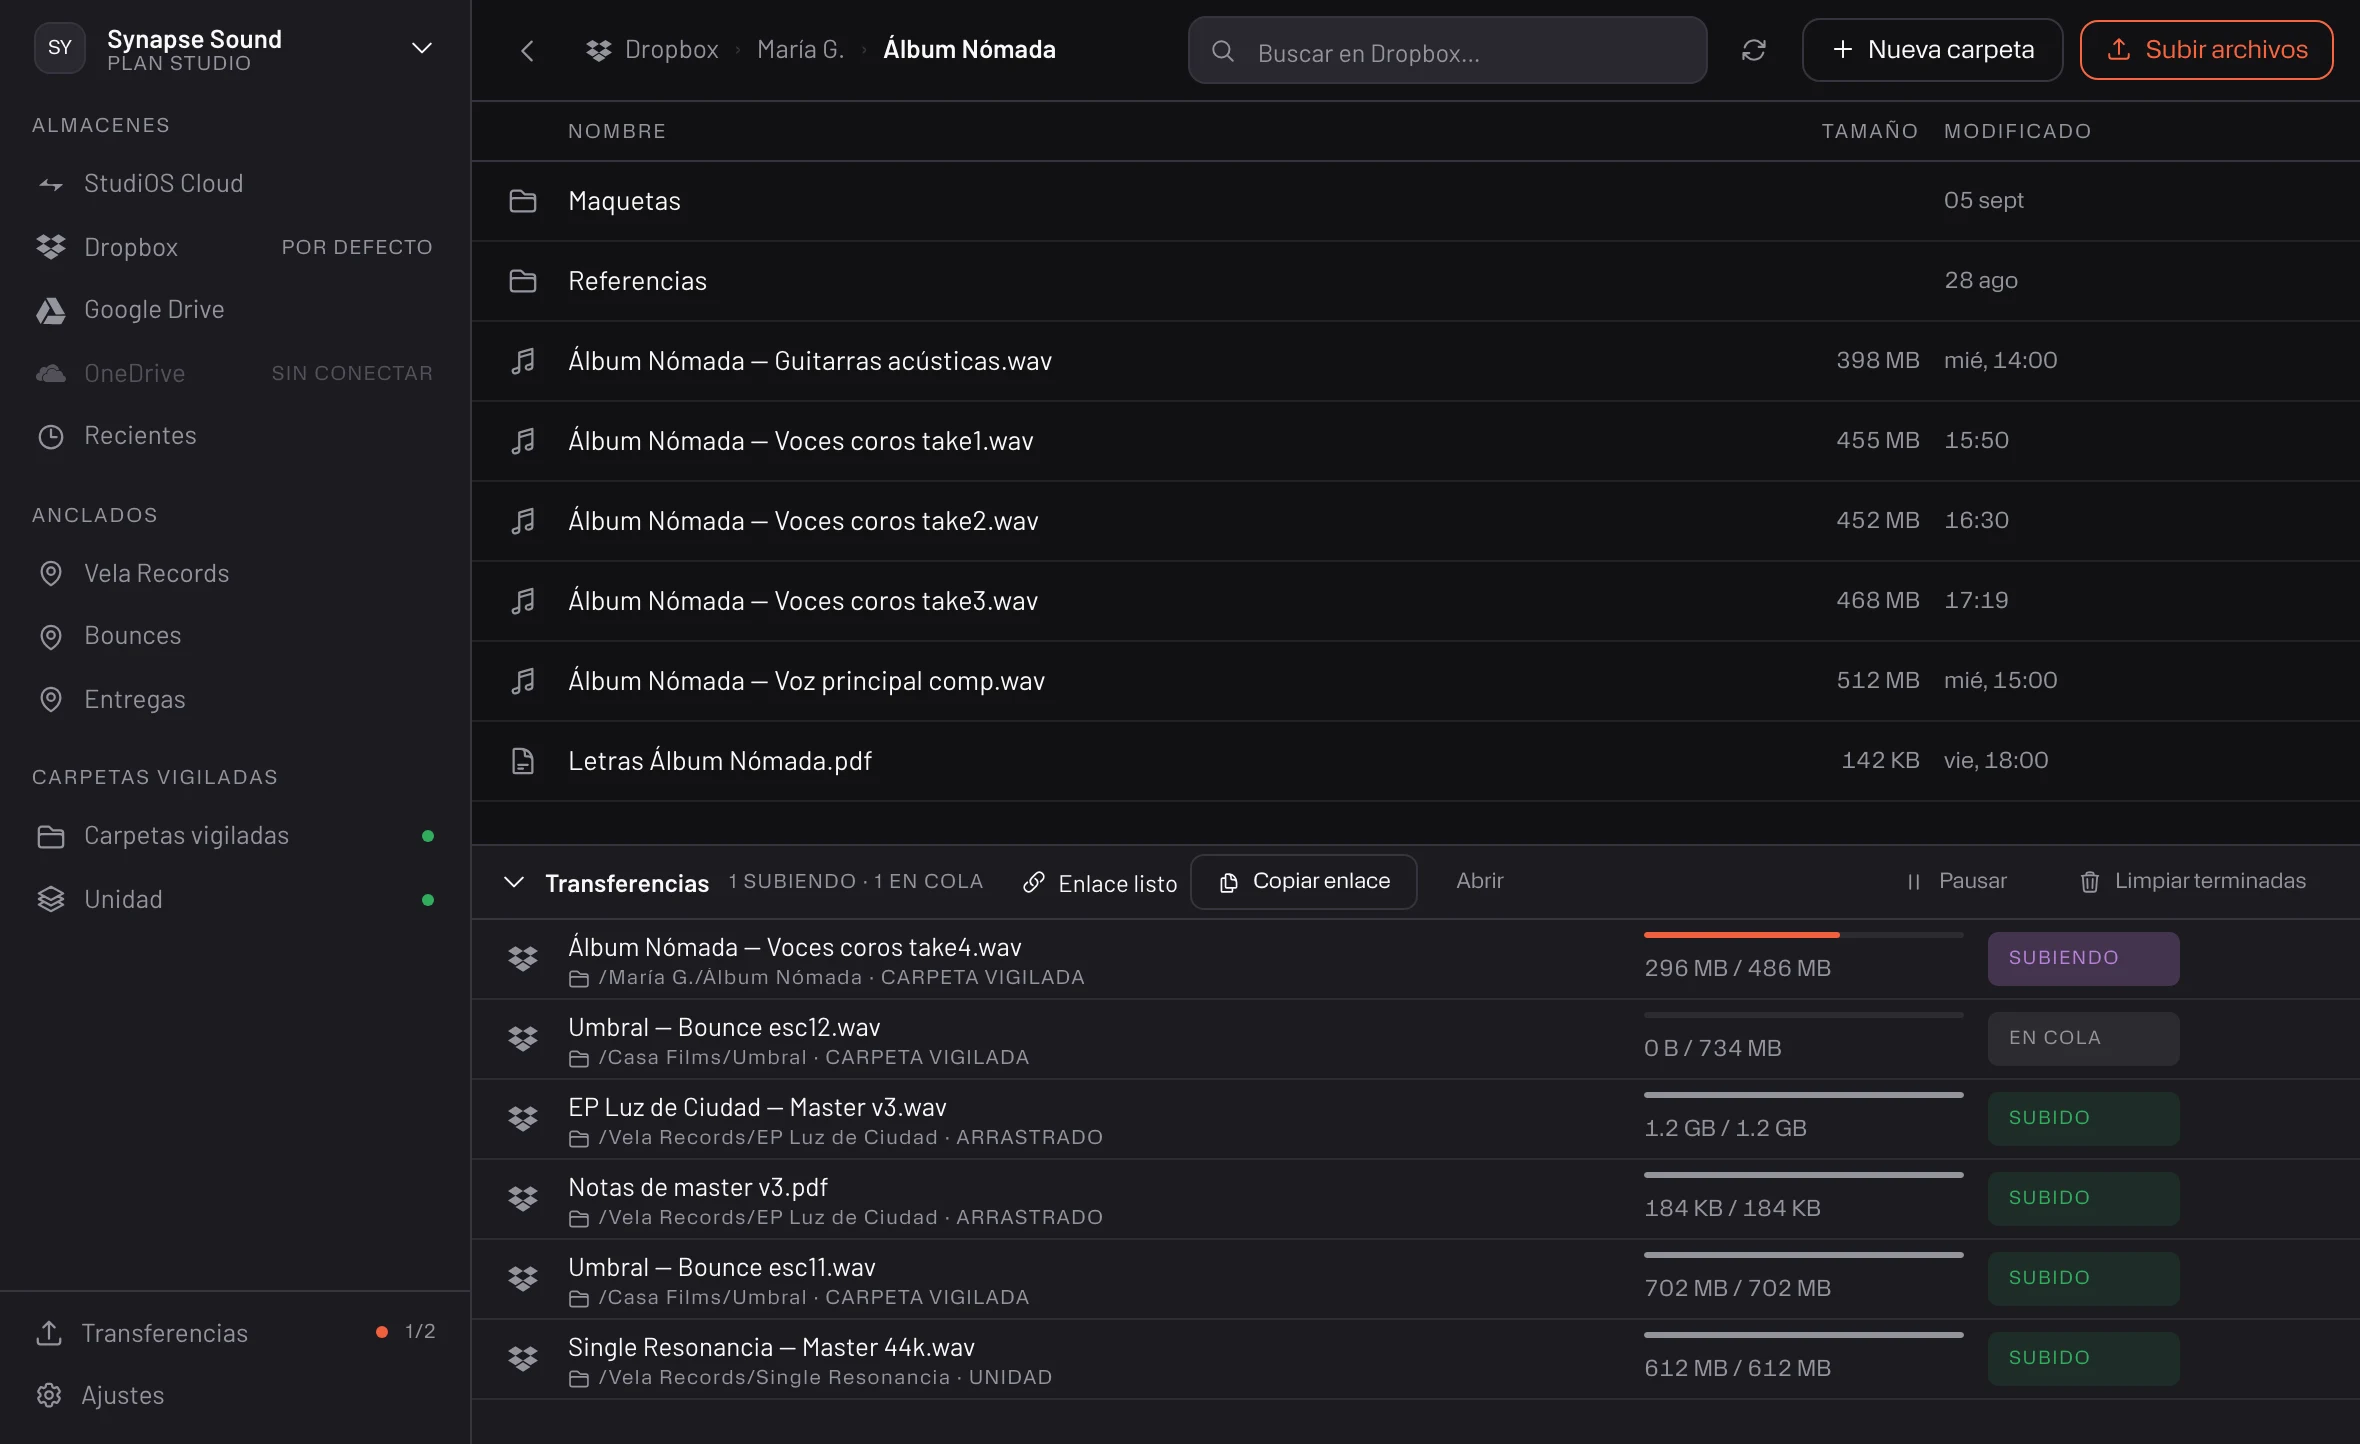Click the SY workspace avatar
Screen dimensions: 2360x1444
click(60, 48)
